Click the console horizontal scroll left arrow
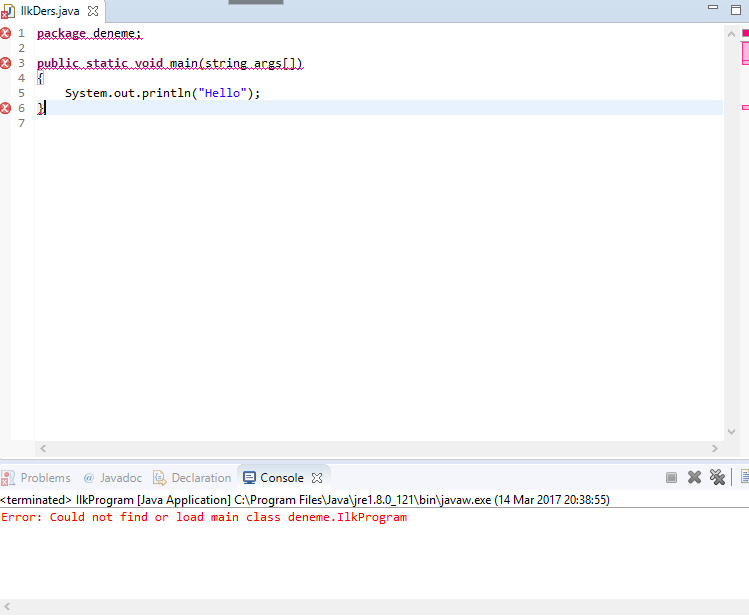 (7, 607)
